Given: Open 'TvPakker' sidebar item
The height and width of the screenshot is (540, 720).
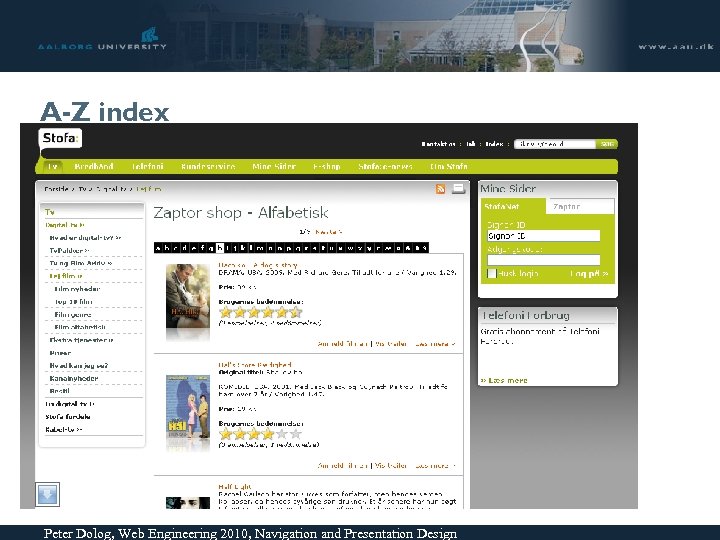Looking at the screenshot, I should pos(69,251).
